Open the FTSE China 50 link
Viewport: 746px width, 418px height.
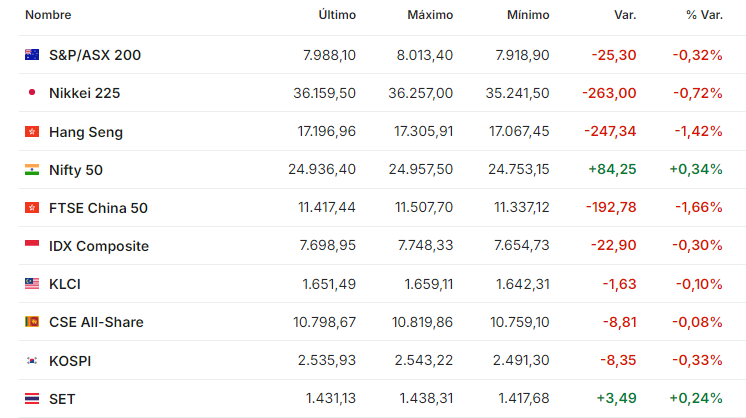[98, 208]
